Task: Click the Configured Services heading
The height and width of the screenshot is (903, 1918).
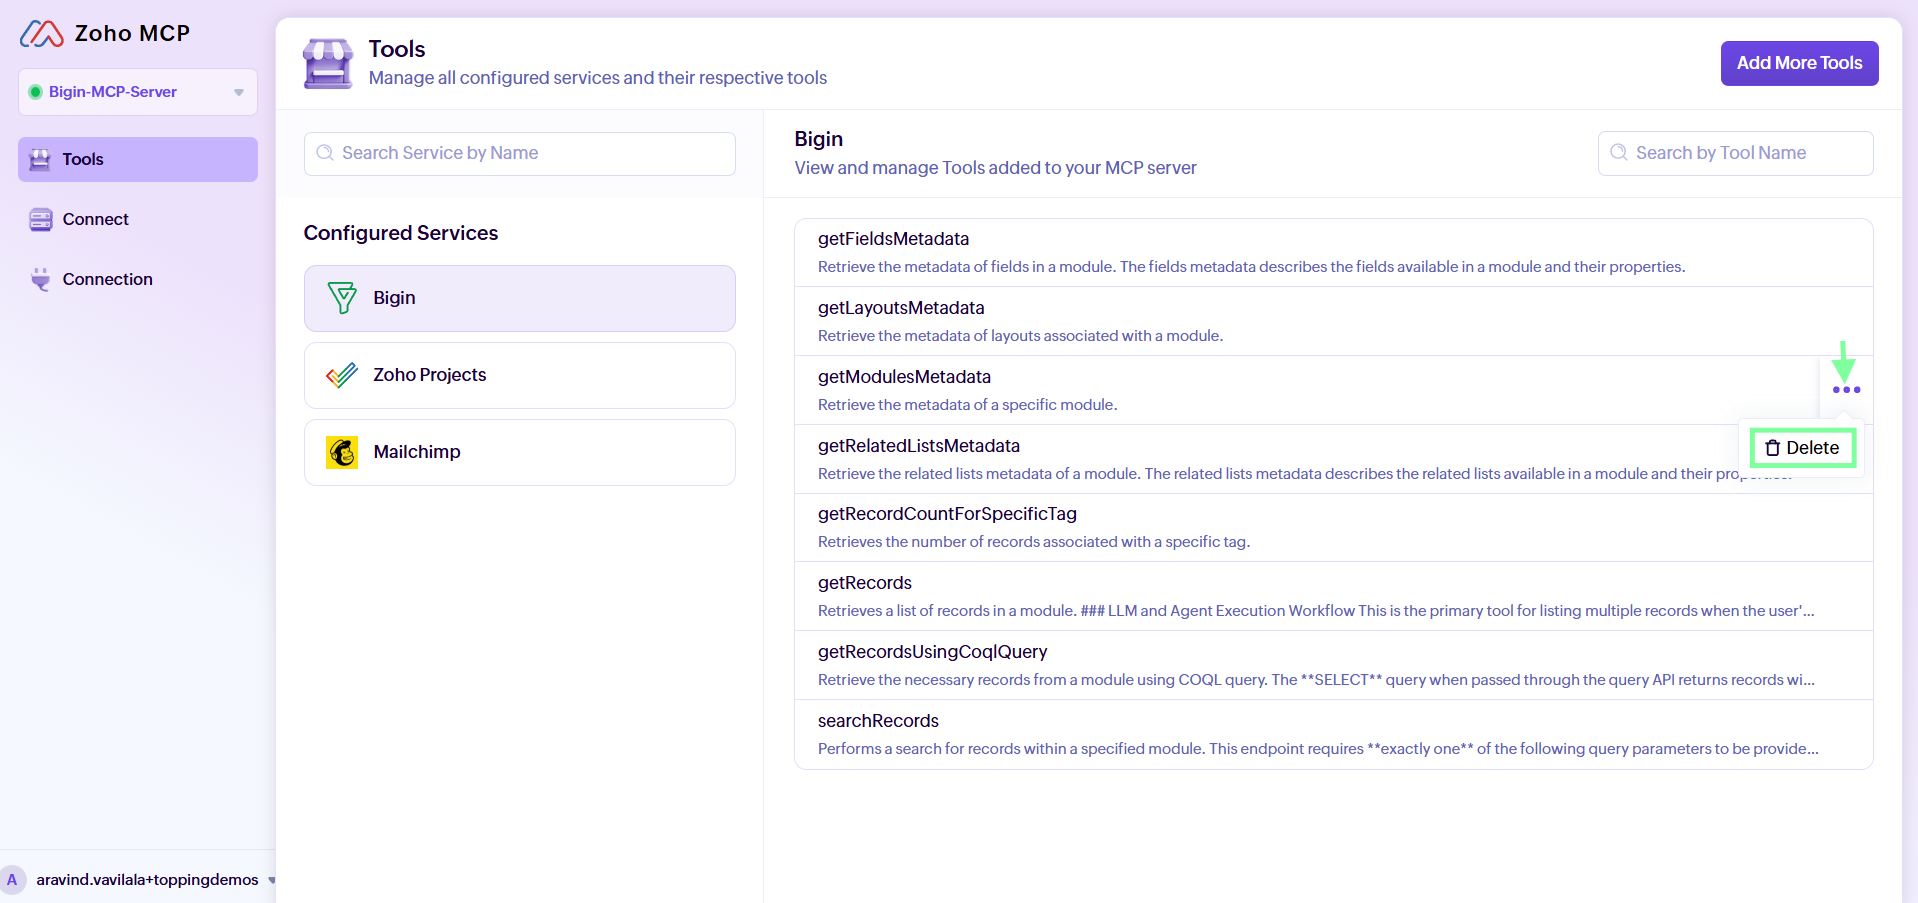Action: (401, 233)
